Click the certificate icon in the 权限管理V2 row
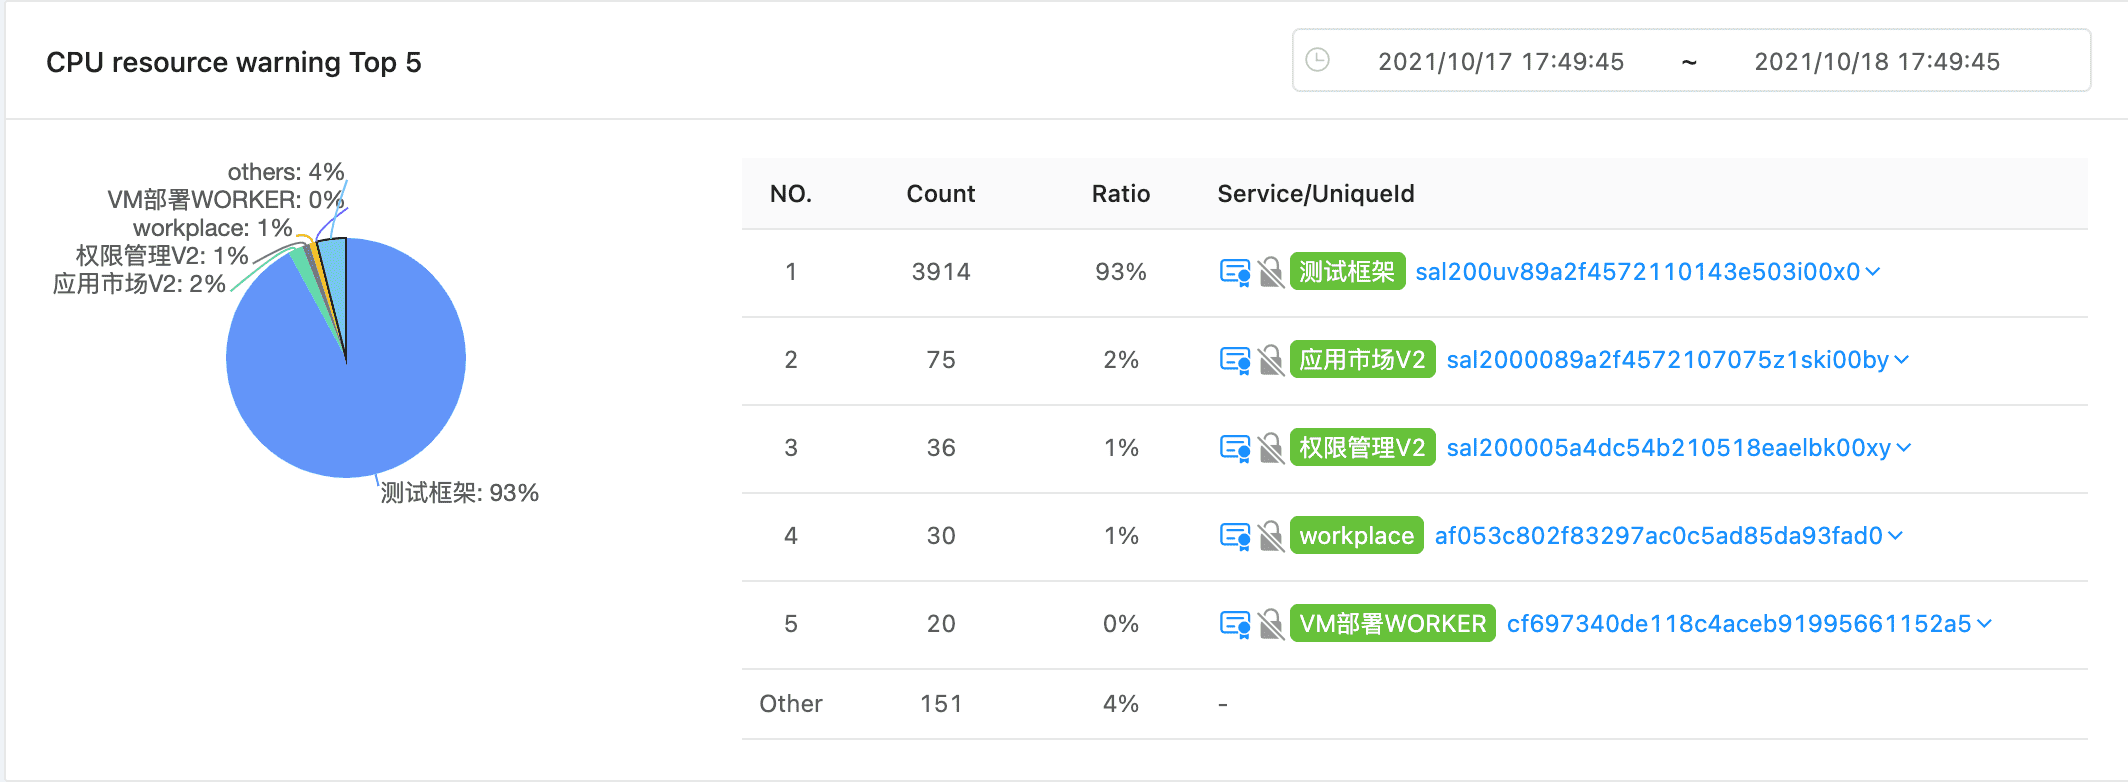 click(1235, 448)
